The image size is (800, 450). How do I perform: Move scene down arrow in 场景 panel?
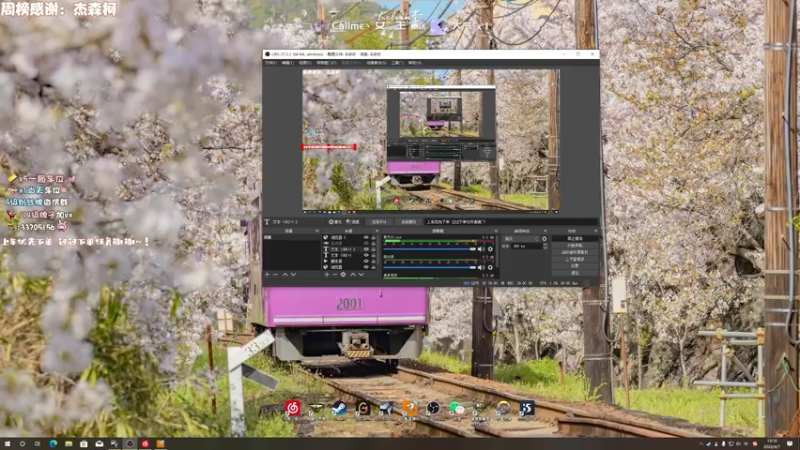point(293,274)
